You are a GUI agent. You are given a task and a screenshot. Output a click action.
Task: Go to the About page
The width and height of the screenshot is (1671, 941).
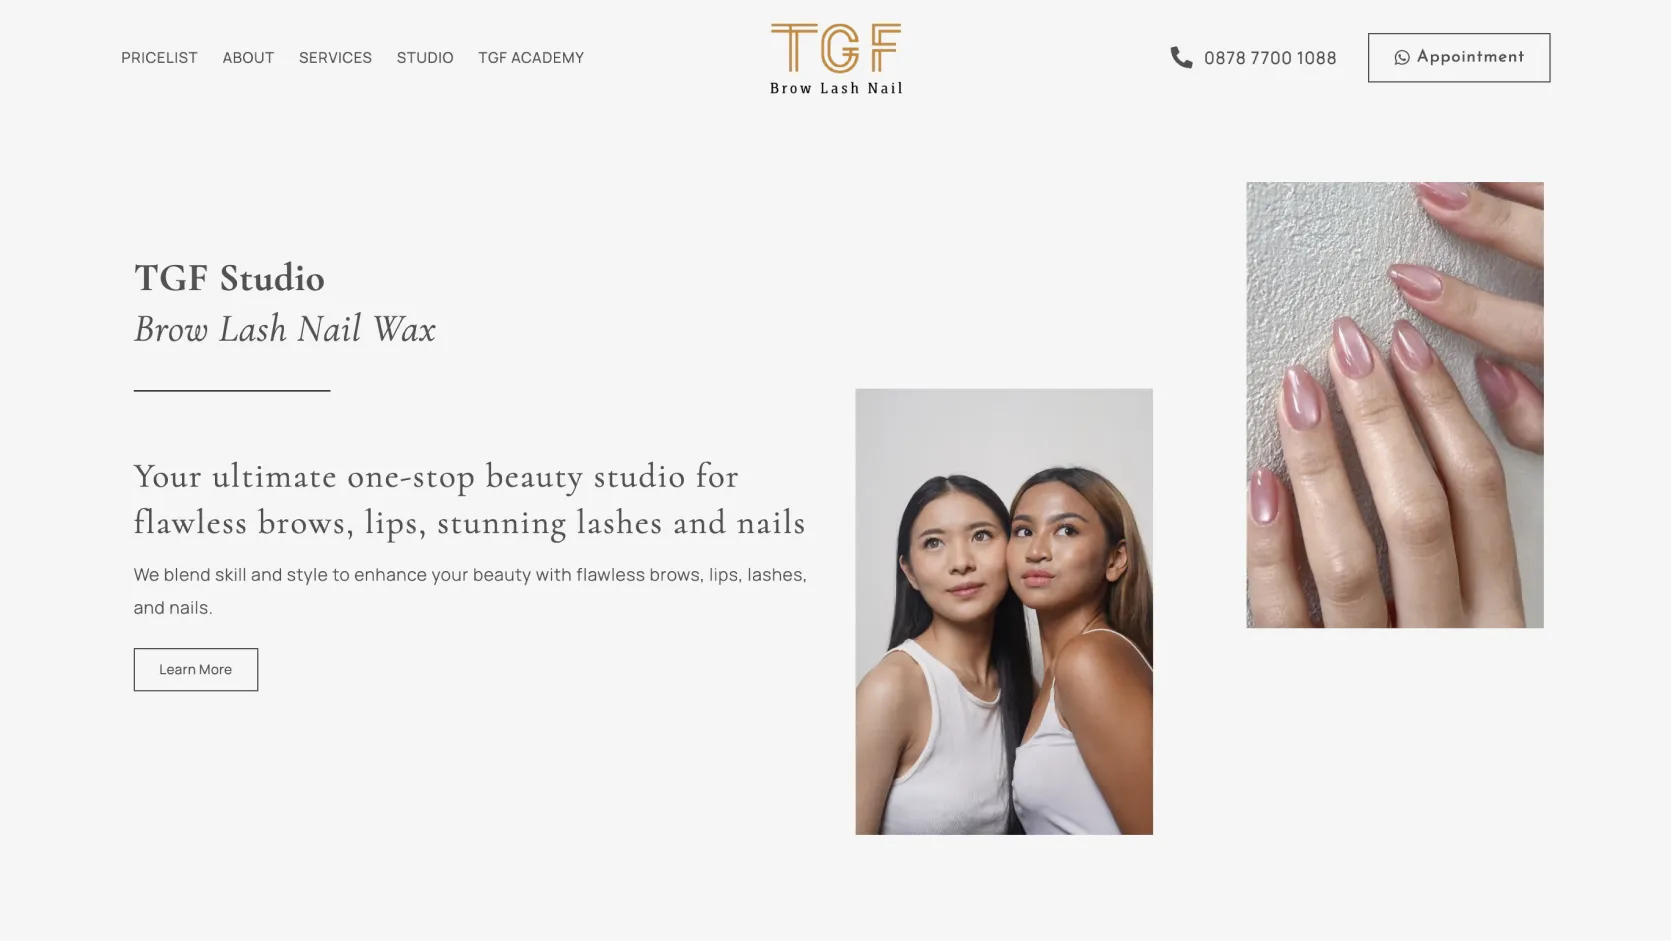248,58
